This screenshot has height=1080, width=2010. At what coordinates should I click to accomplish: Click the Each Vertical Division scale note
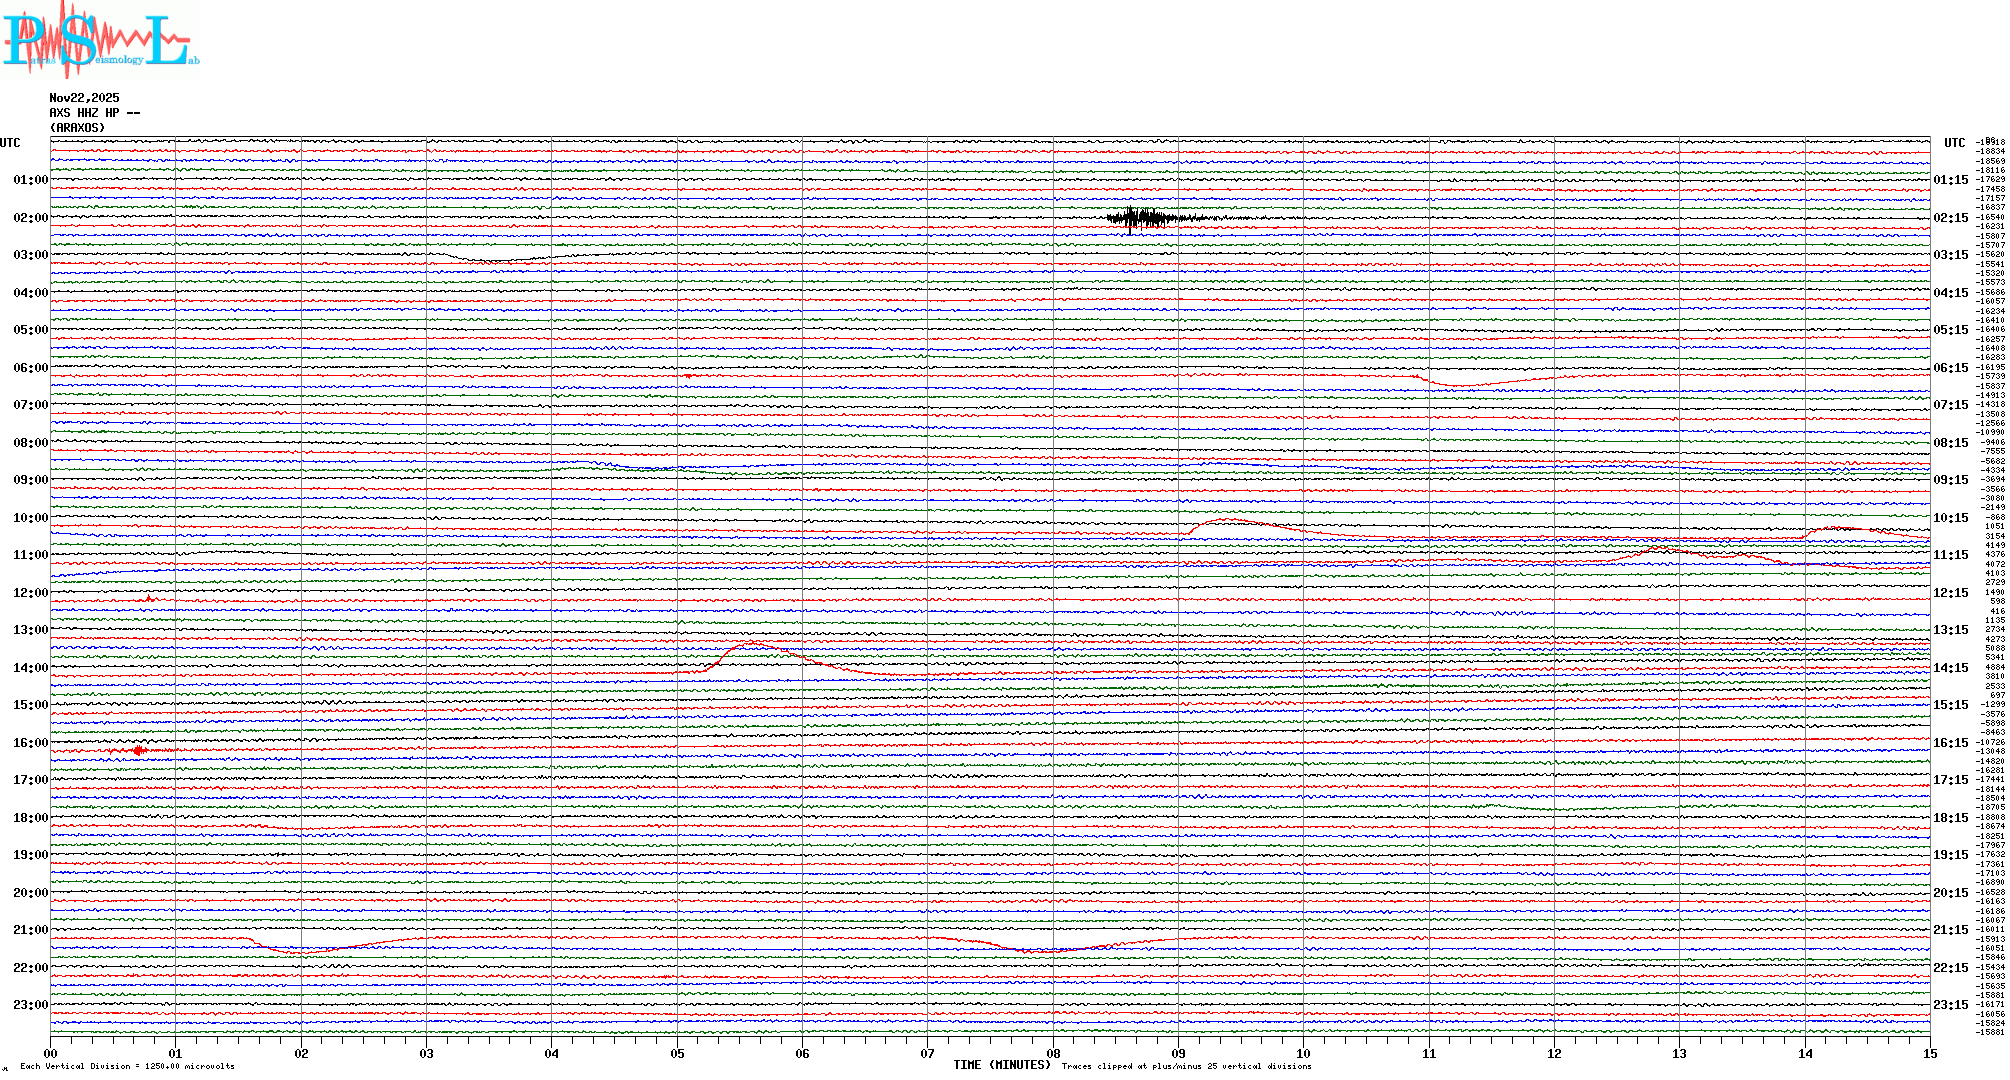pyautogui.click(x=127, y=1066)
